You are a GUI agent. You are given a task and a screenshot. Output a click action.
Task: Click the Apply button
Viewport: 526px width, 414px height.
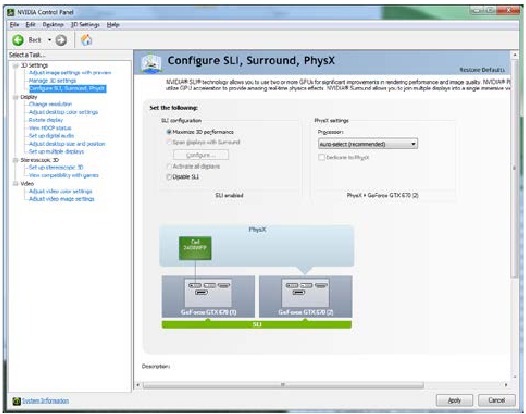click(454, 400)
